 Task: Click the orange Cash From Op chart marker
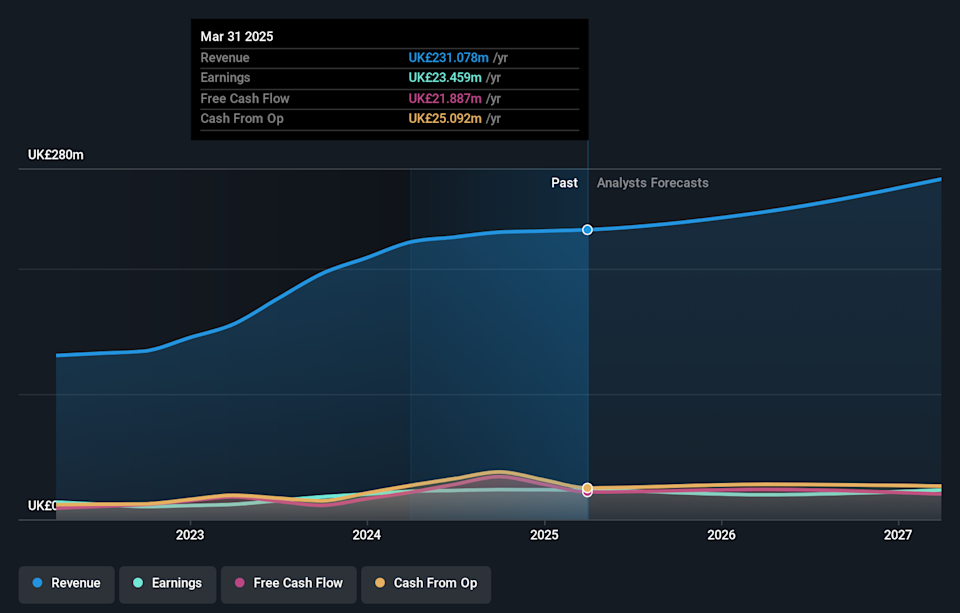[587, 488]
